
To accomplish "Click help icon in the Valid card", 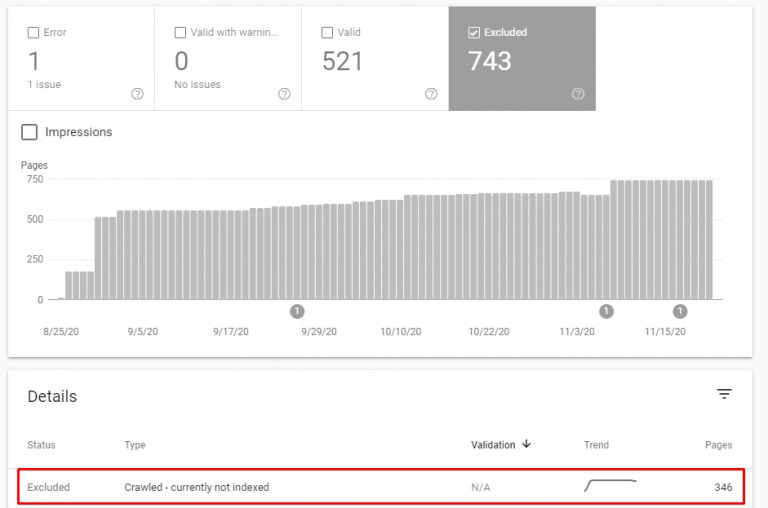I will [x=431, y=94].
